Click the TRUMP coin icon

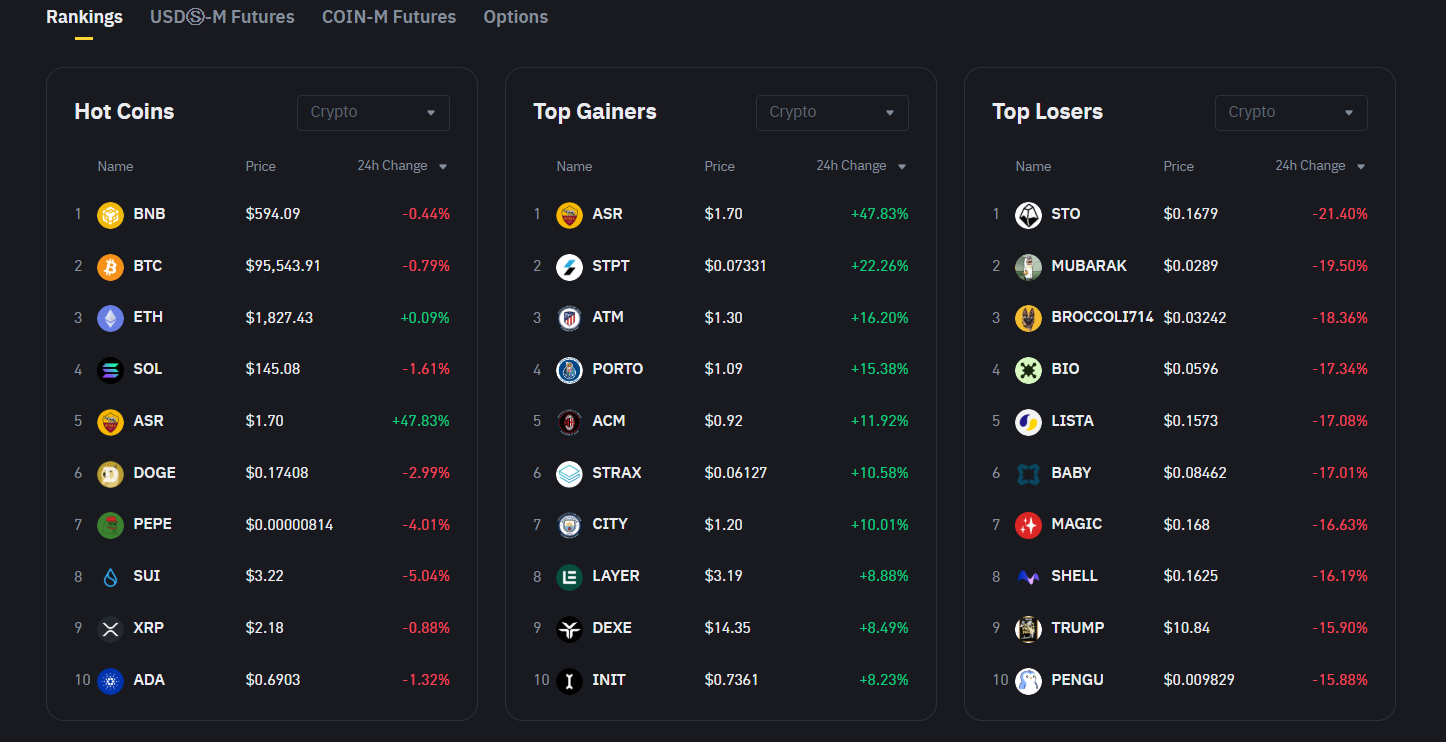1028,628
